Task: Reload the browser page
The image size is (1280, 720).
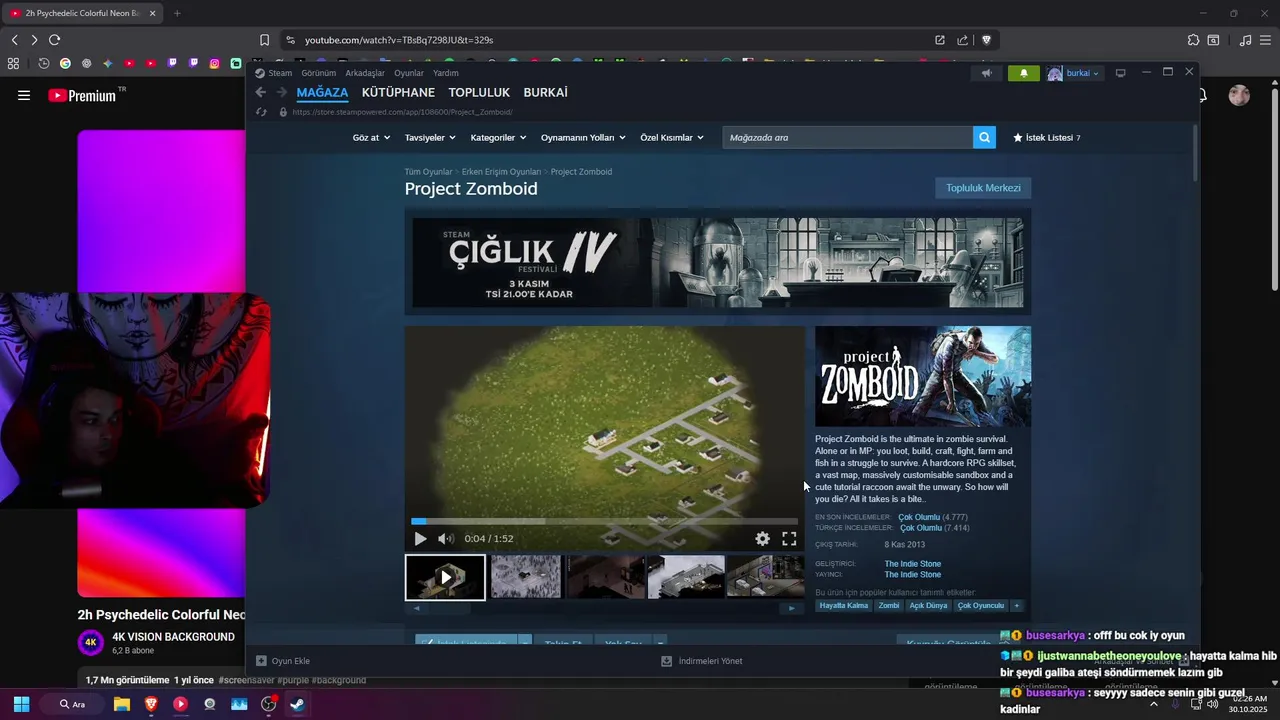Action: (x=54, y=40)
